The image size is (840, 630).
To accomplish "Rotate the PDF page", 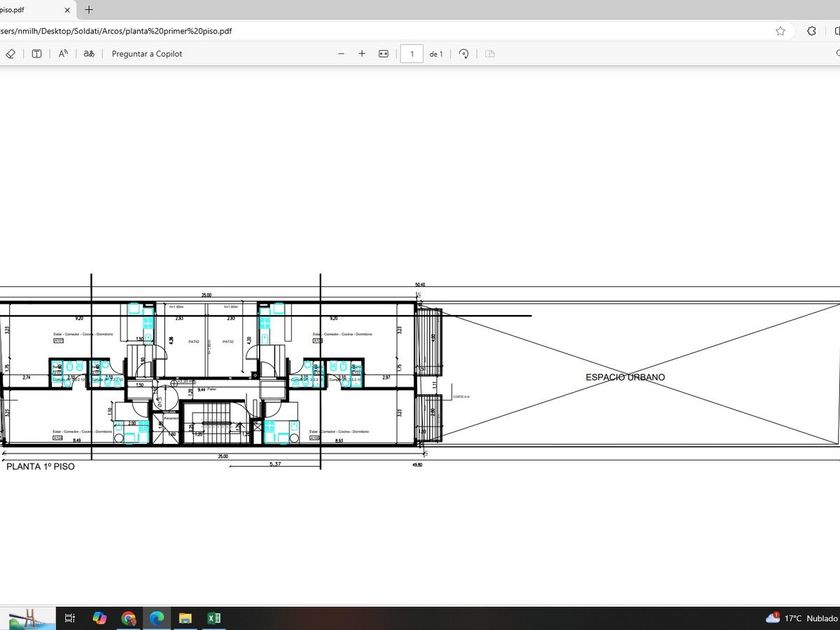I will click(464, 54).
